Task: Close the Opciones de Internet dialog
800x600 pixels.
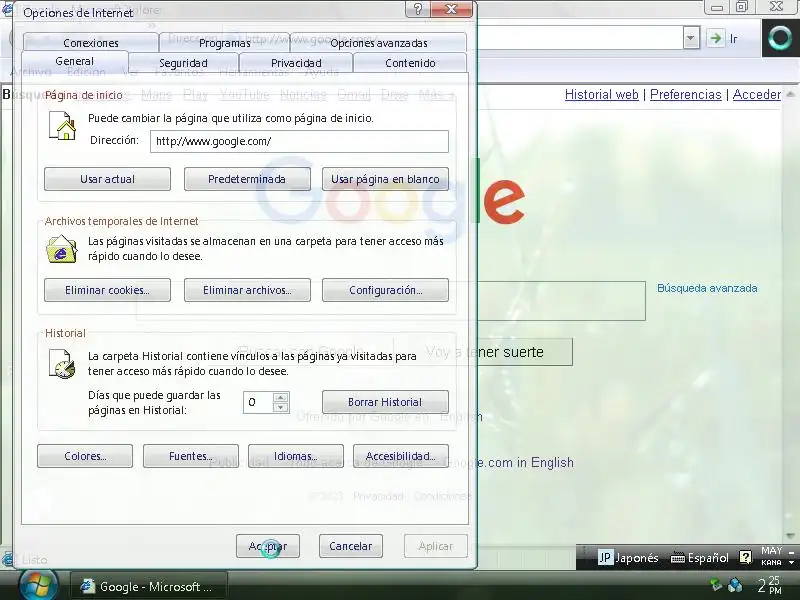Action: coord(452,9)
